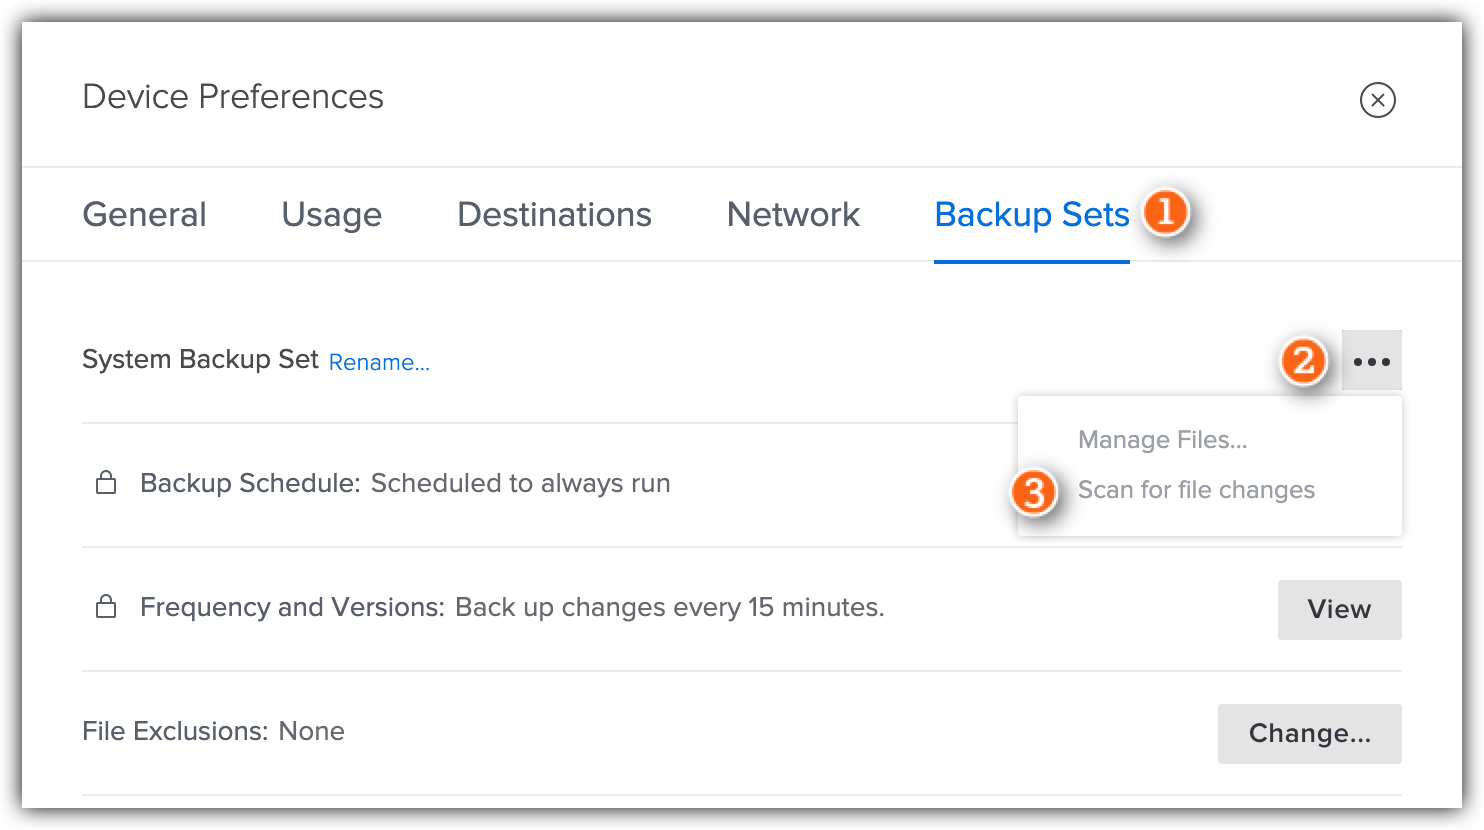Select the Backup Sets tab
Viewport: 1484px width, 830px height.
click(x=1031, y=214)
